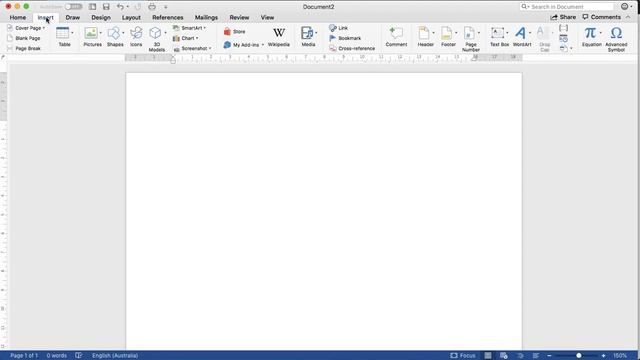Zoom out with the minus button

(549, 356)
